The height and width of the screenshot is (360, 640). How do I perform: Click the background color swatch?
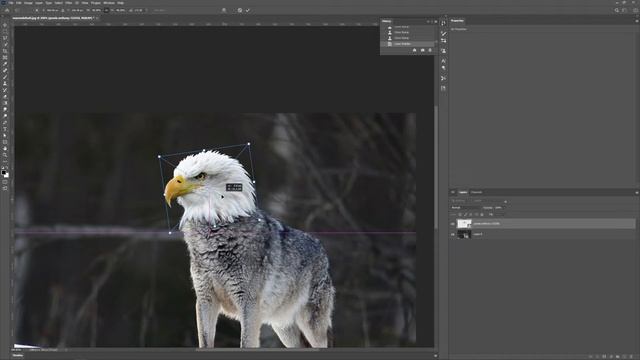tap(6, 175)
